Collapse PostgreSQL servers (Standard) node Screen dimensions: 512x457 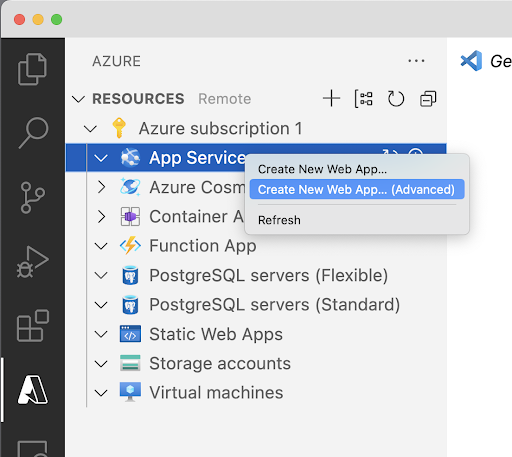tap(101, 305)
